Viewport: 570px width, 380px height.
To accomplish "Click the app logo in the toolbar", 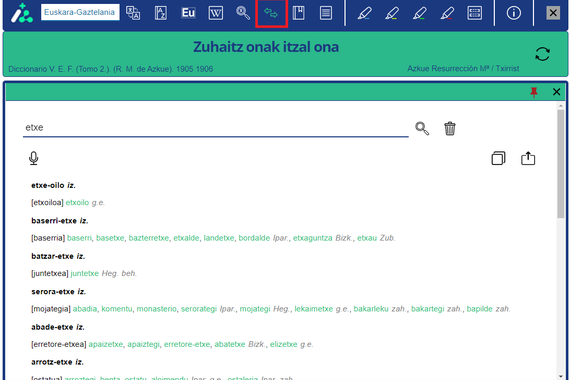I will (21, 13).
